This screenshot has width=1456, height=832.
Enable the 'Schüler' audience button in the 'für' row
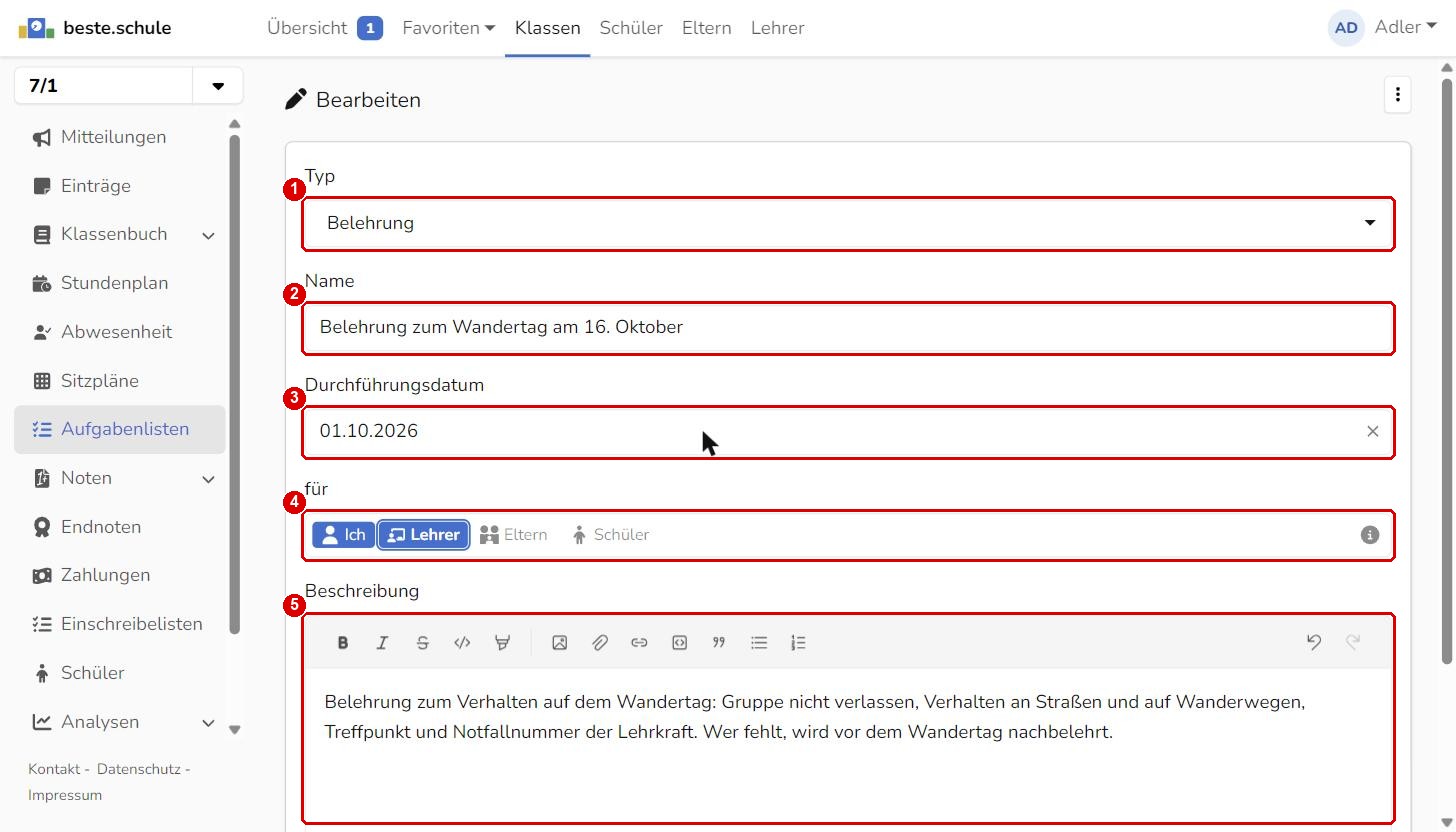point(610,535)
